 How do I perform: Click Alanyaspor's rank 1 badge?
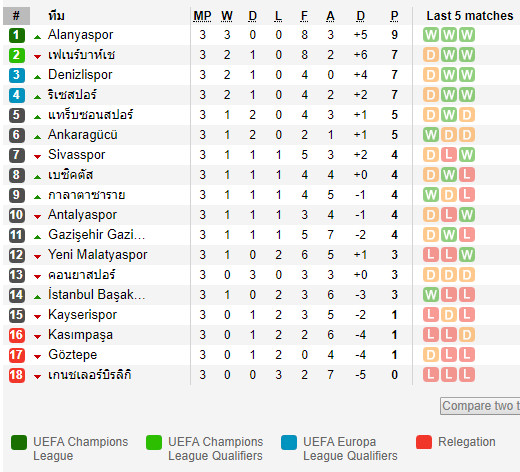point(17,35)
